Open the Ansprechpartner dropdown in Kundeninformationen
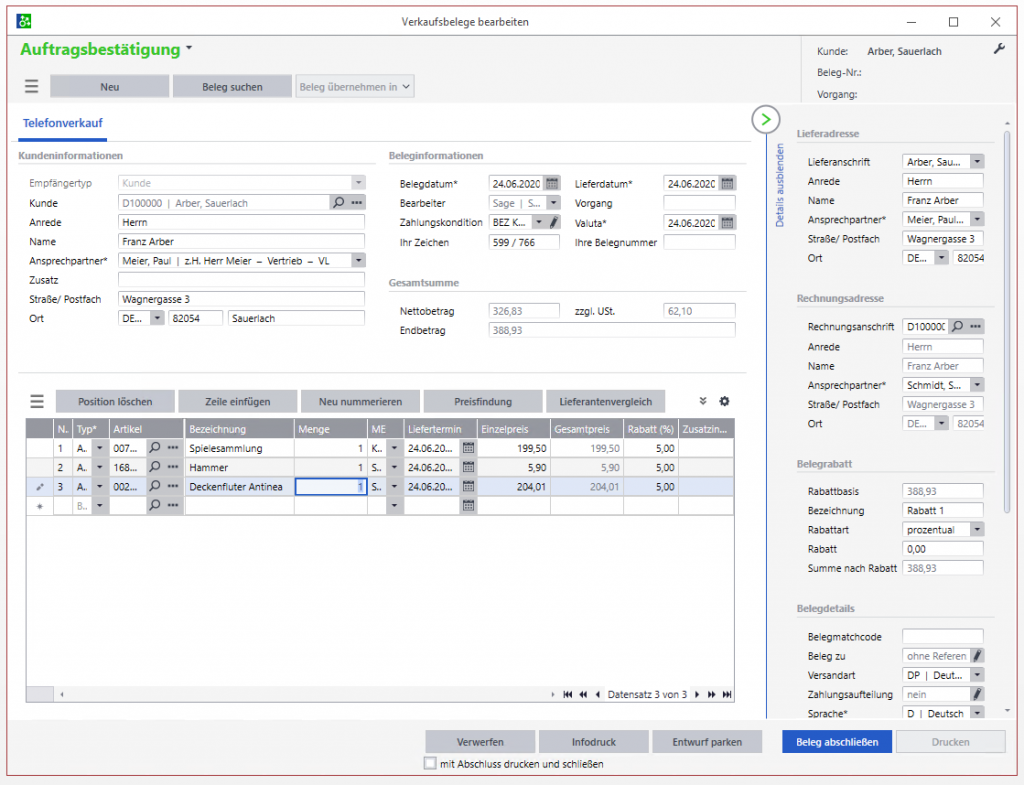 tap(357, 260)
